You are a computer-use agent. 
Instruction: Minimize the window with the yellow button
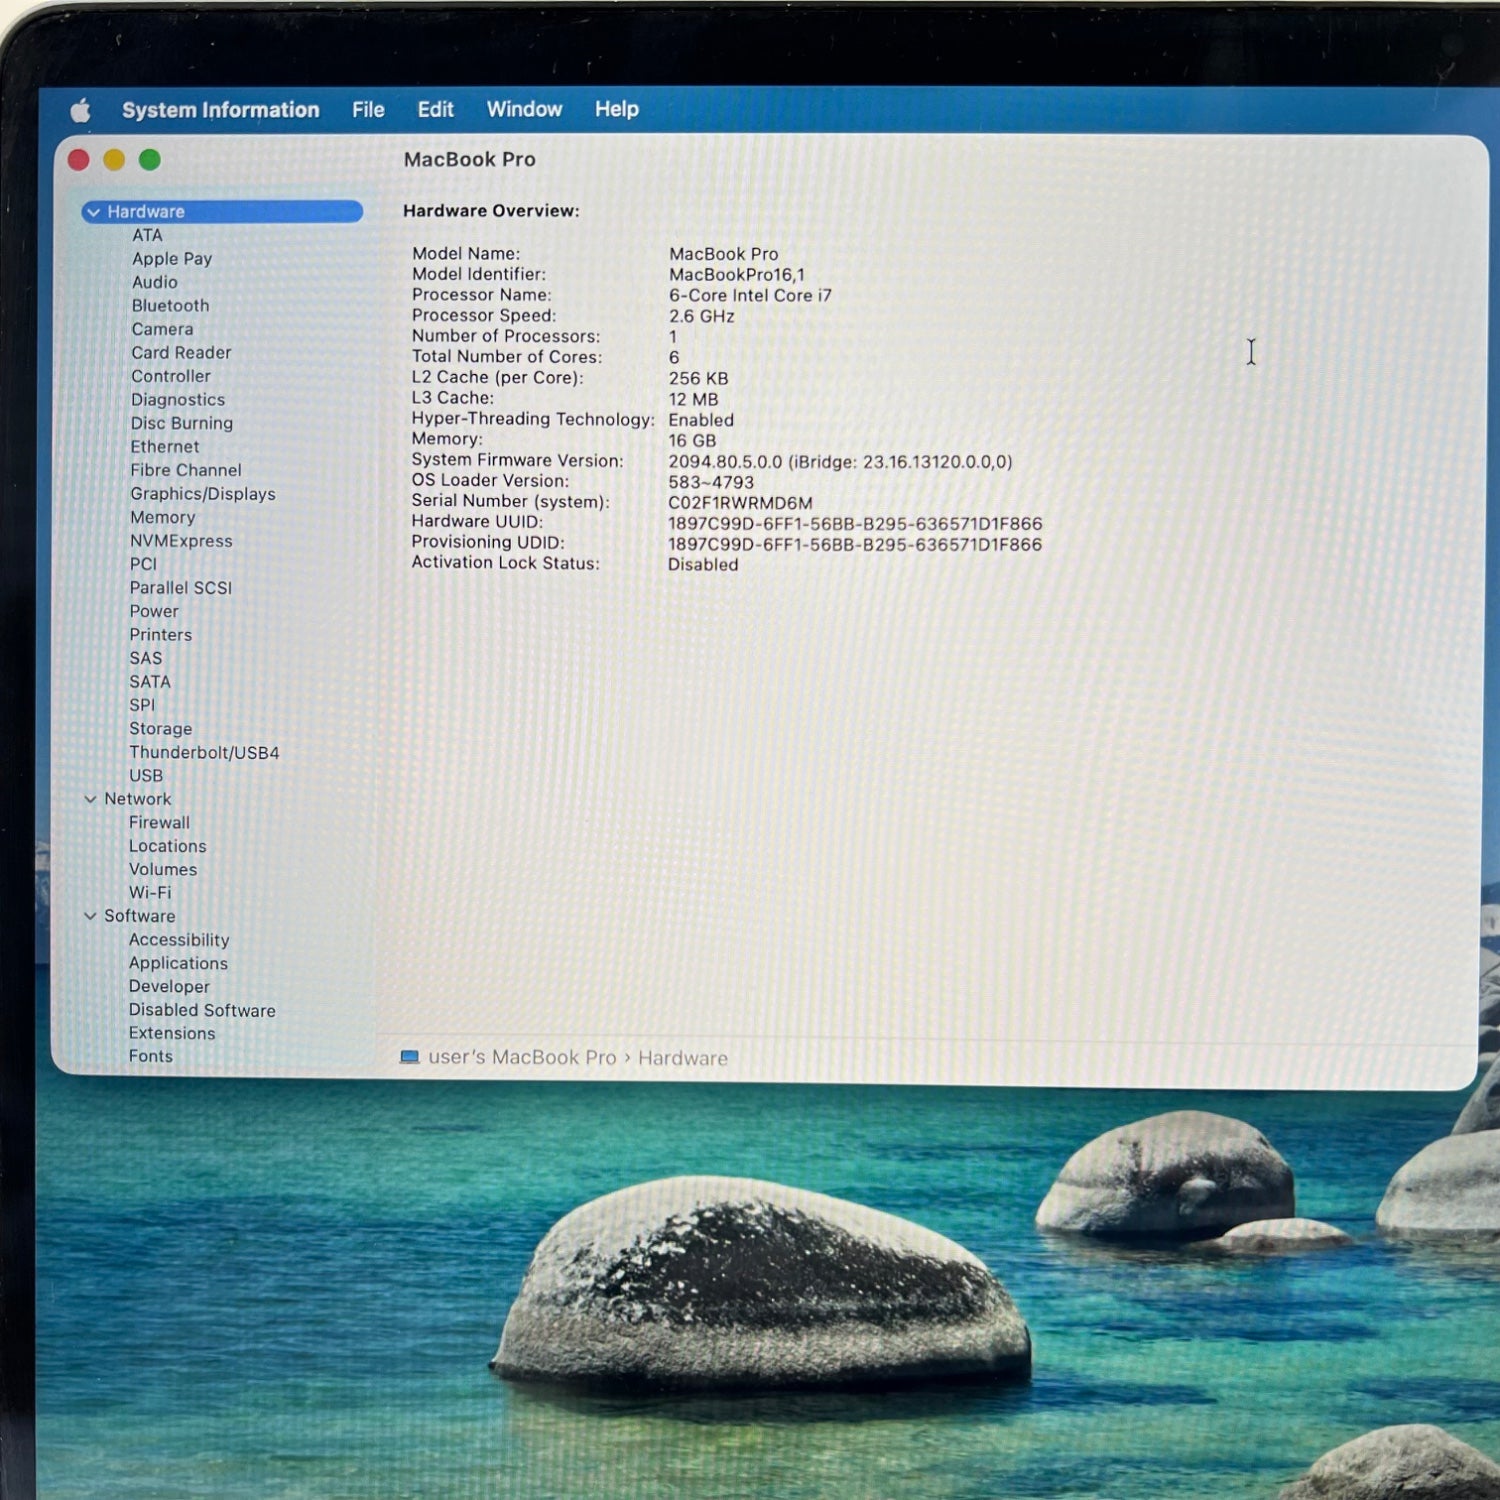[x=114, y=160]
